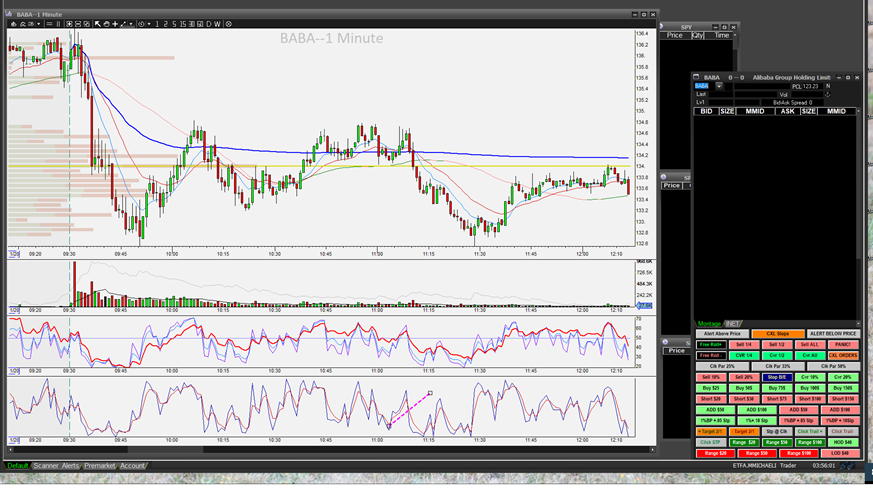Click the blue Stop B/E button
Viewport: 873px width, 489px height.
pyautogui.click(x=777, y=377)
